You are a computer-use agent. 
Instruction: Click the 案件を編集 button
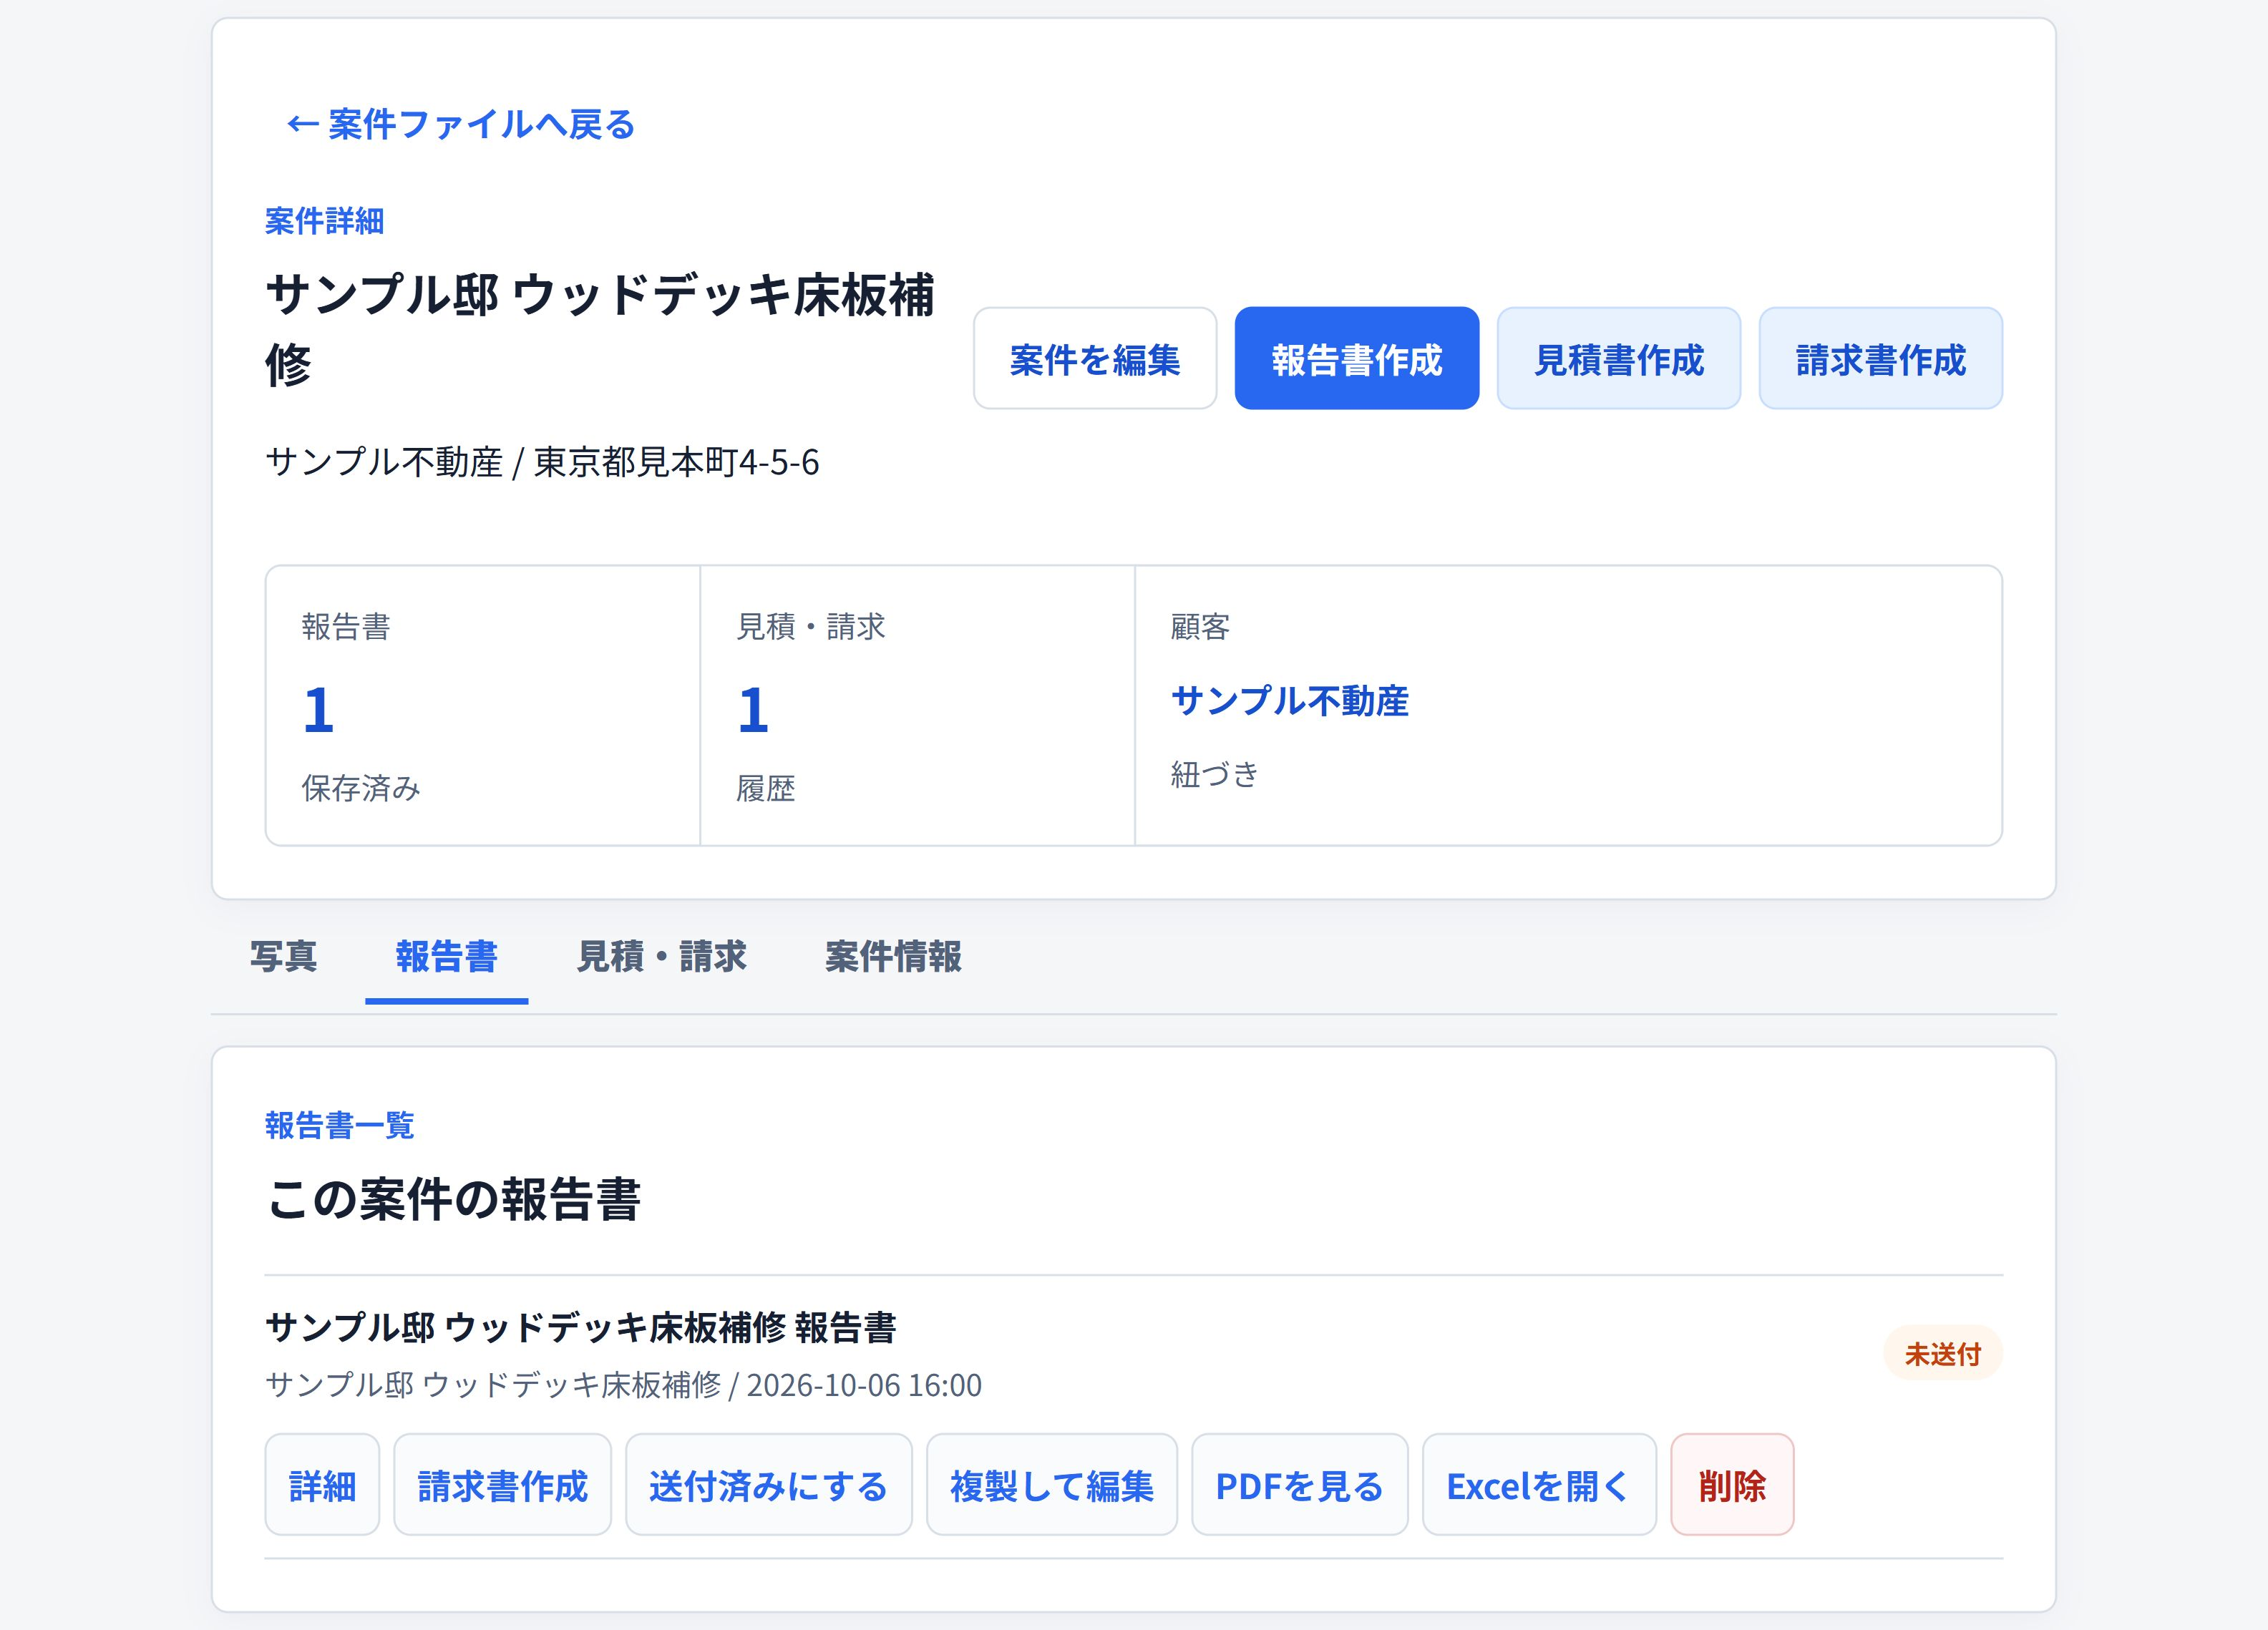1095,358
